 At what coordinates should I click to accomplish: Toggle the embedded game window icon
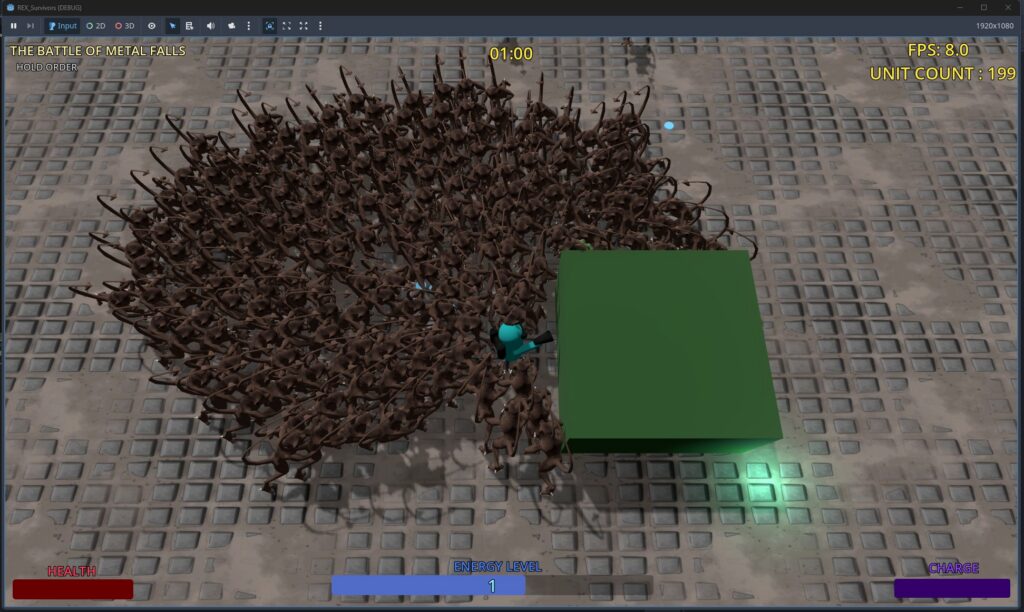click(270, 25)
